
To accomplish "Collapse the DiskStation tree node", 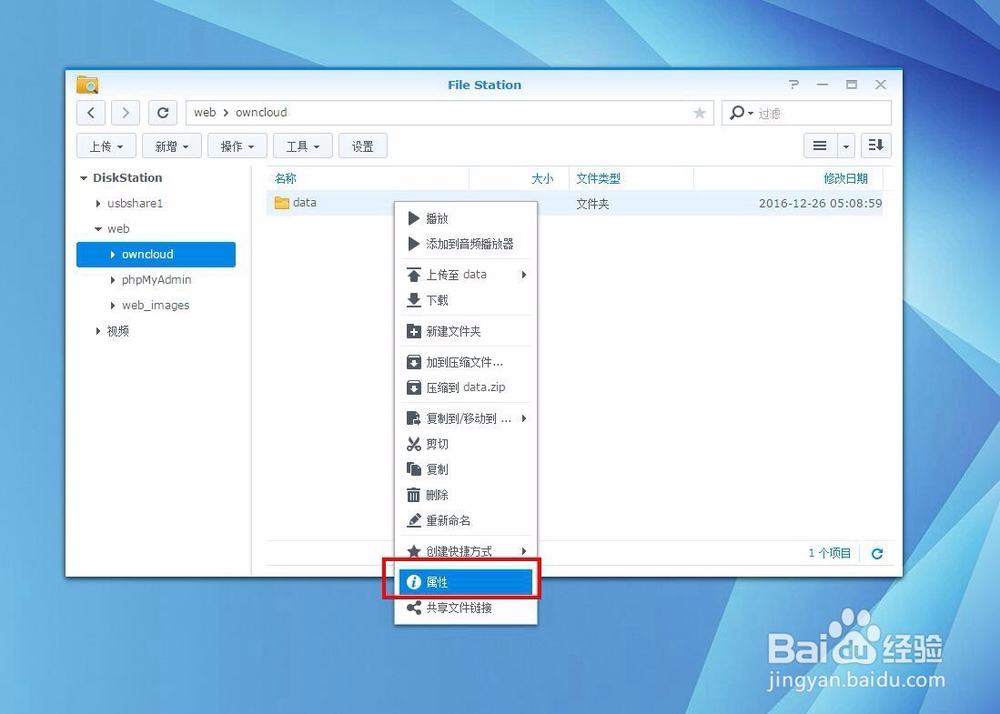I will (x=84, y=178).
